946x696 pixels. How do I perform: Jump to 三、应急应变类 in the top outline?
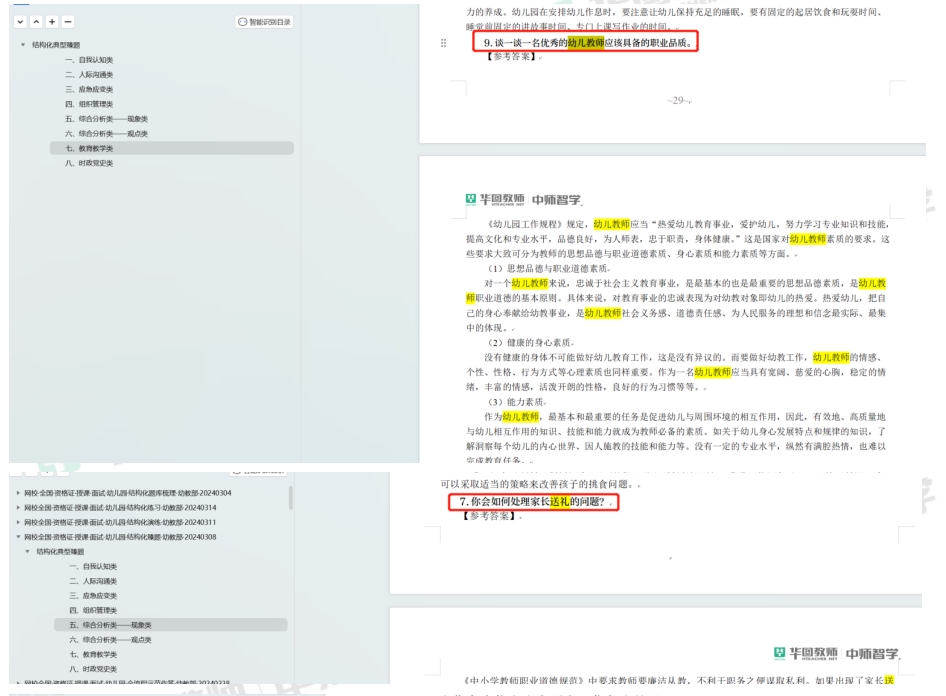pos(88,90)
